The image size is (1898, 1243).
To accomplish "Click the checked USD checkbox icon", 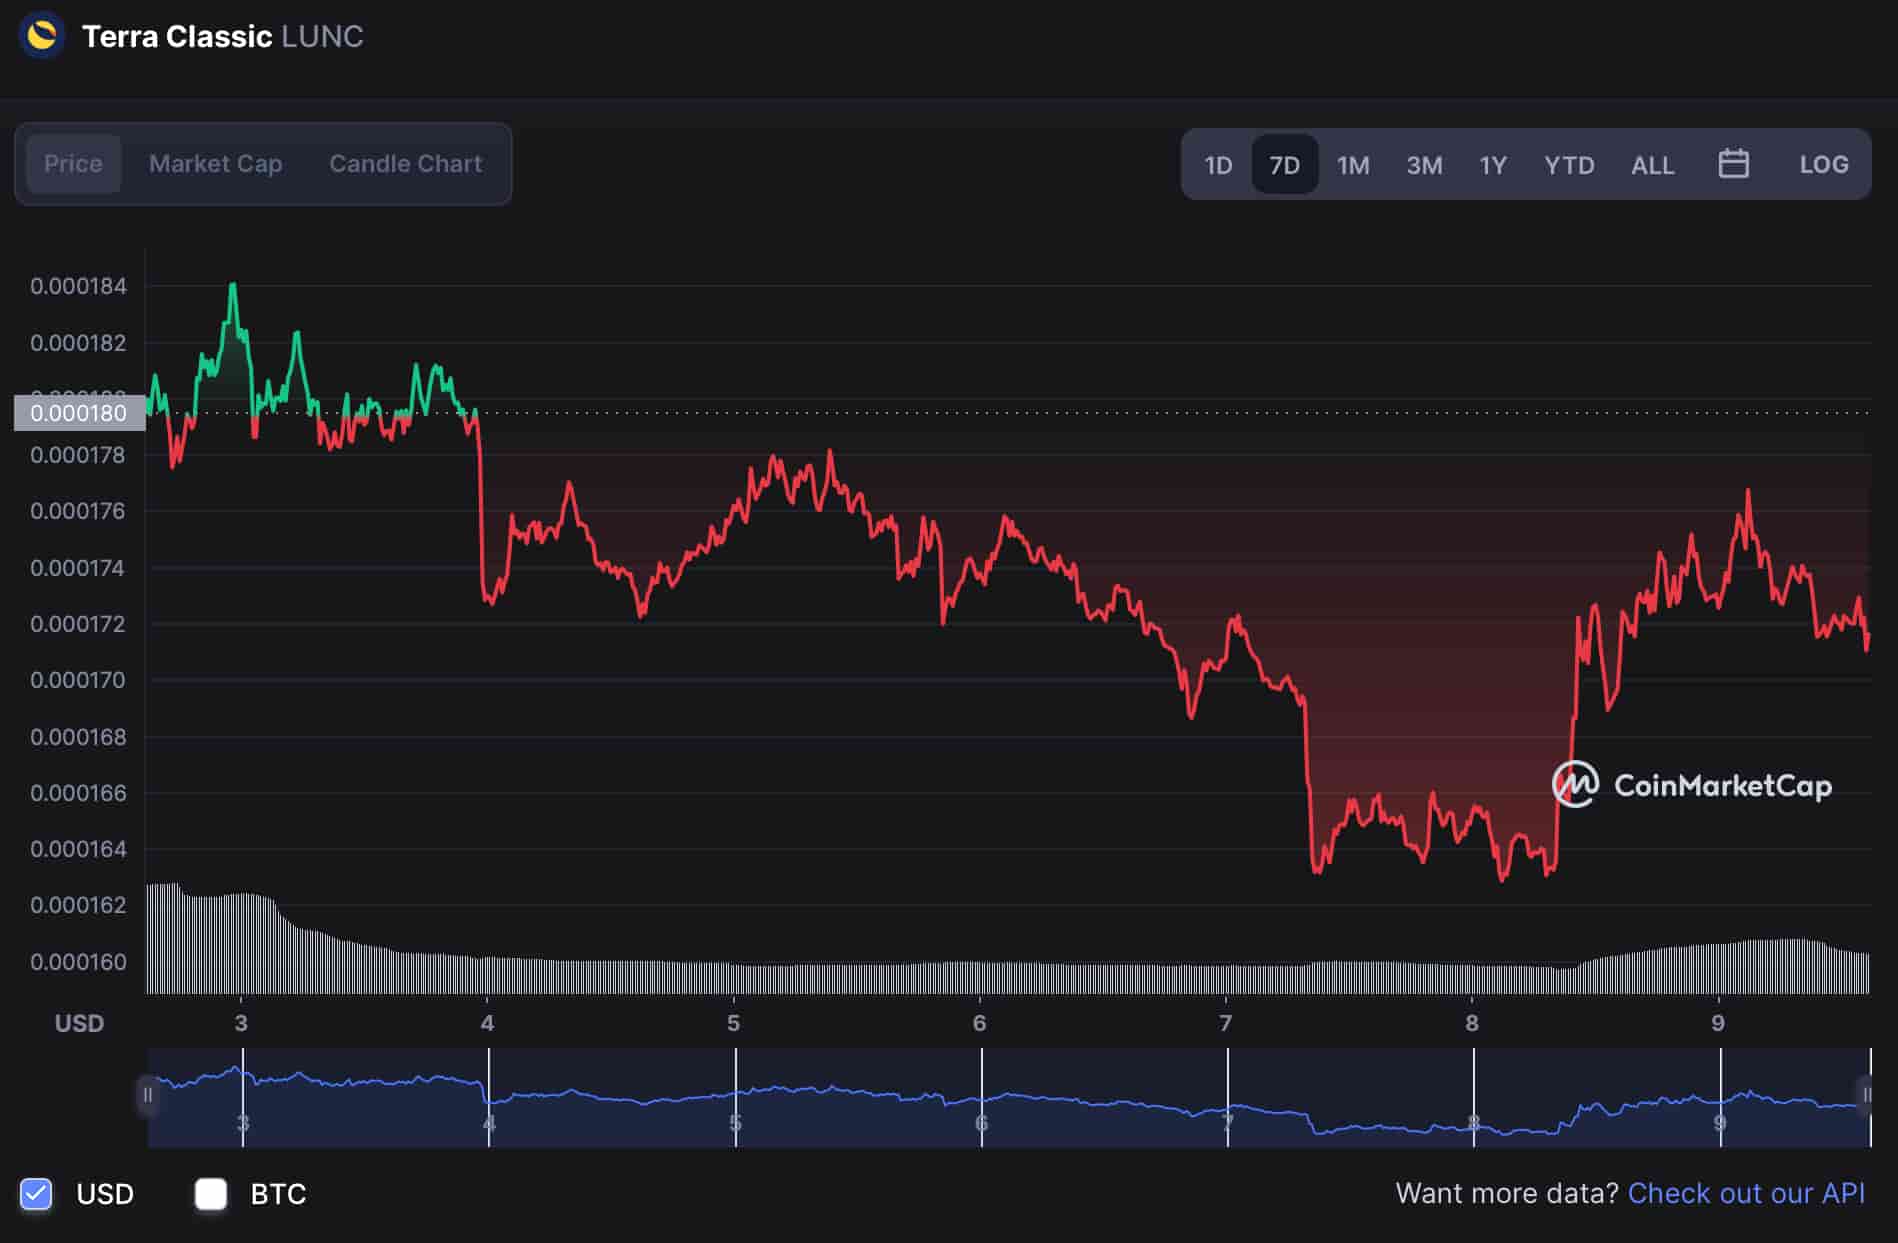I will click(36, 1193).
